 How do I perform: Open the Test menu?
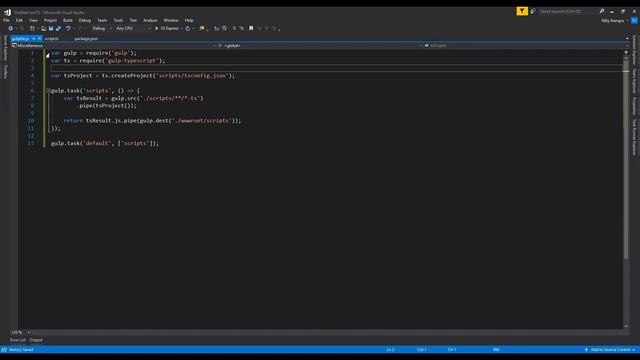(x=133, y=20)
